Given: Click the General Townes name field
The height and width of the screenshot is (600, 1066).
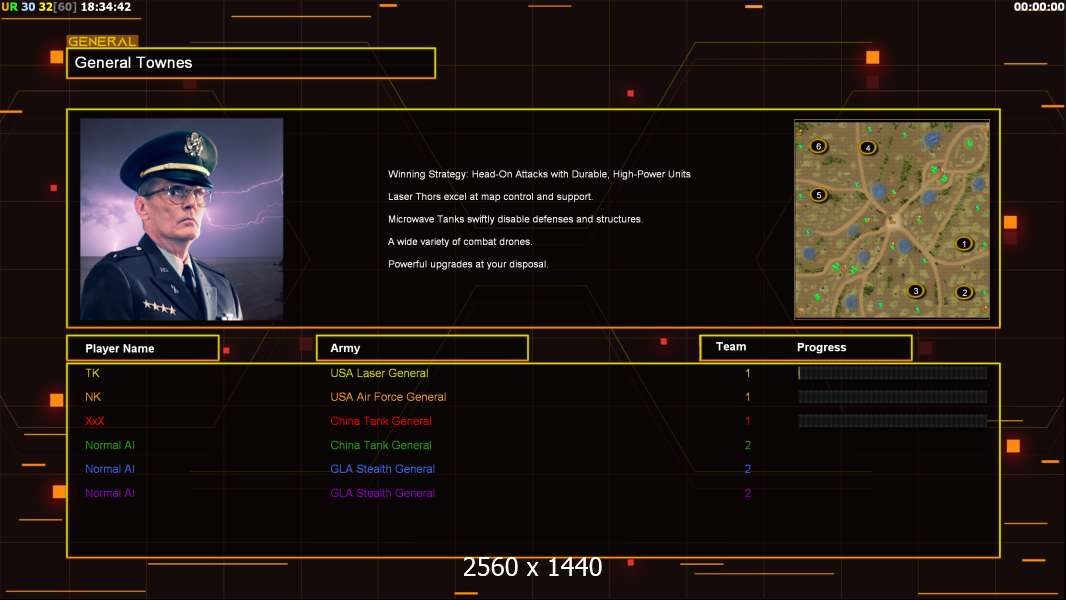Looking at the screenshot, I should coord(251,63).
